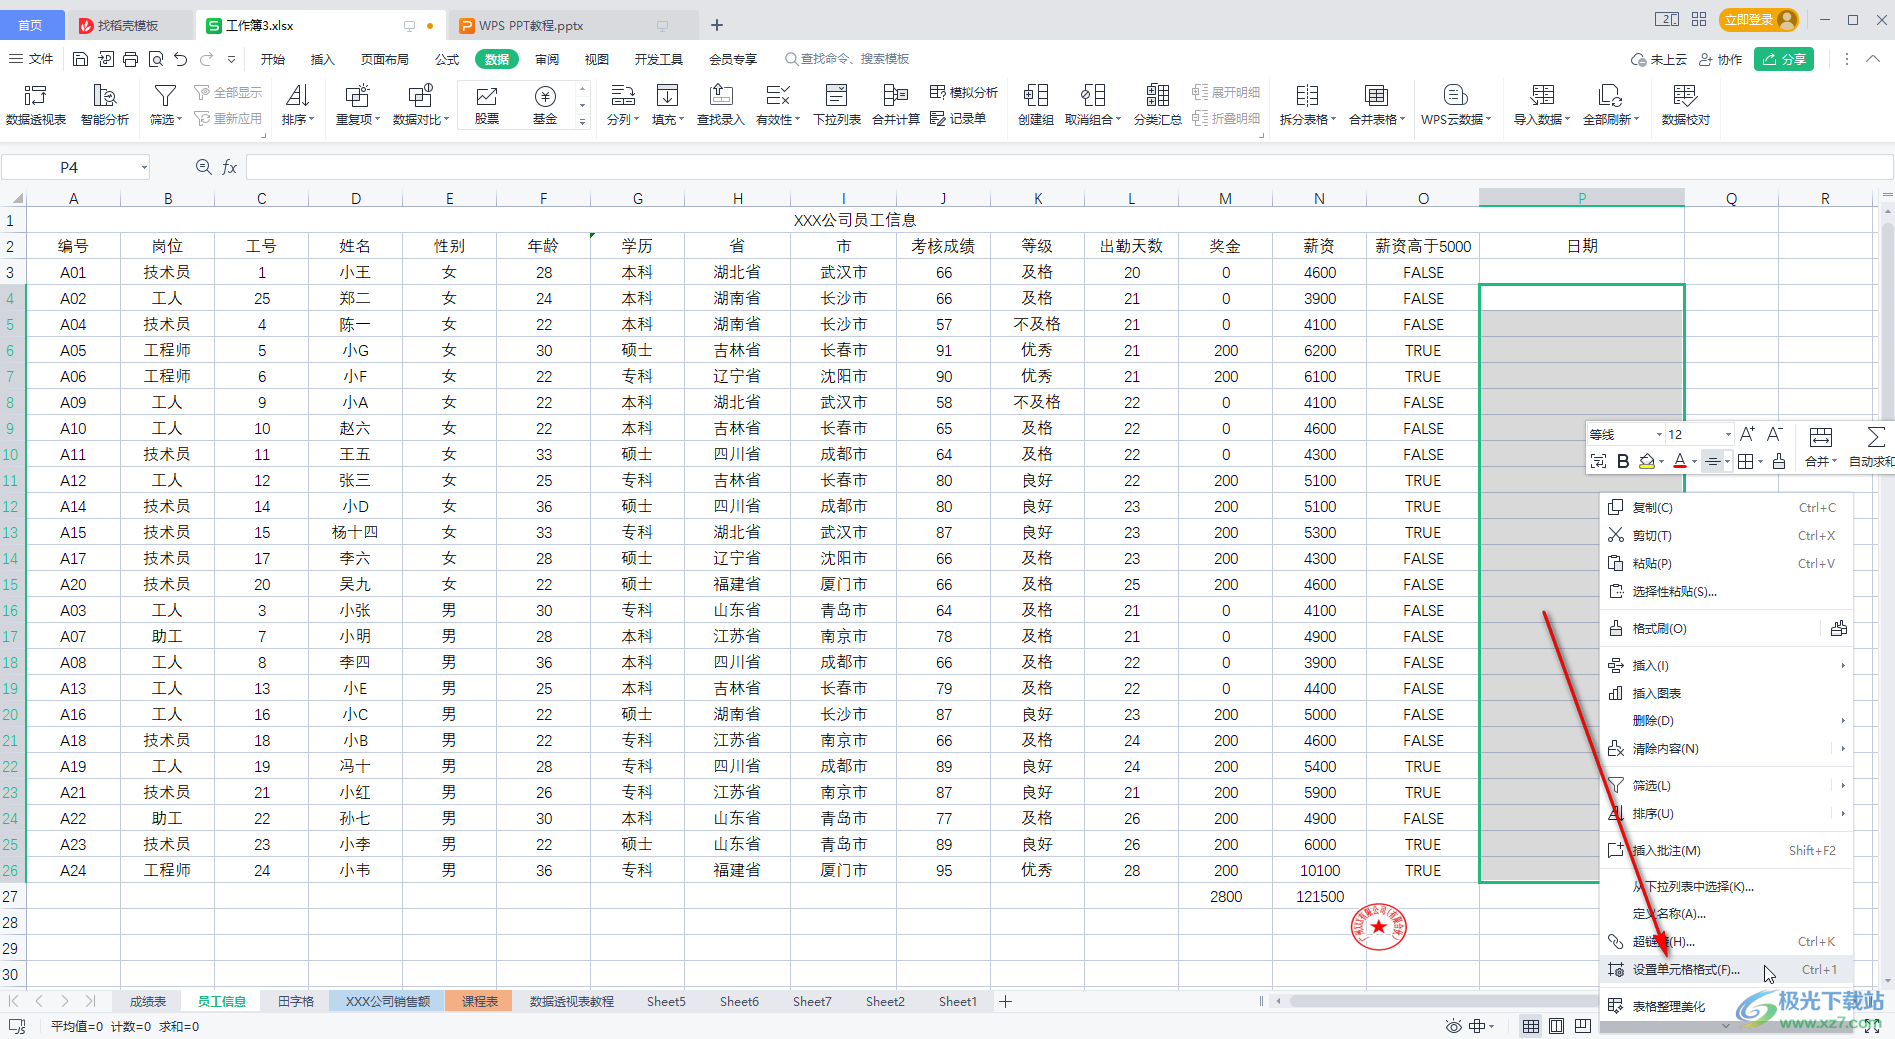Click the 记录单 record form button
This screenshot has width=1895, height=1039.
coord(958,118)
